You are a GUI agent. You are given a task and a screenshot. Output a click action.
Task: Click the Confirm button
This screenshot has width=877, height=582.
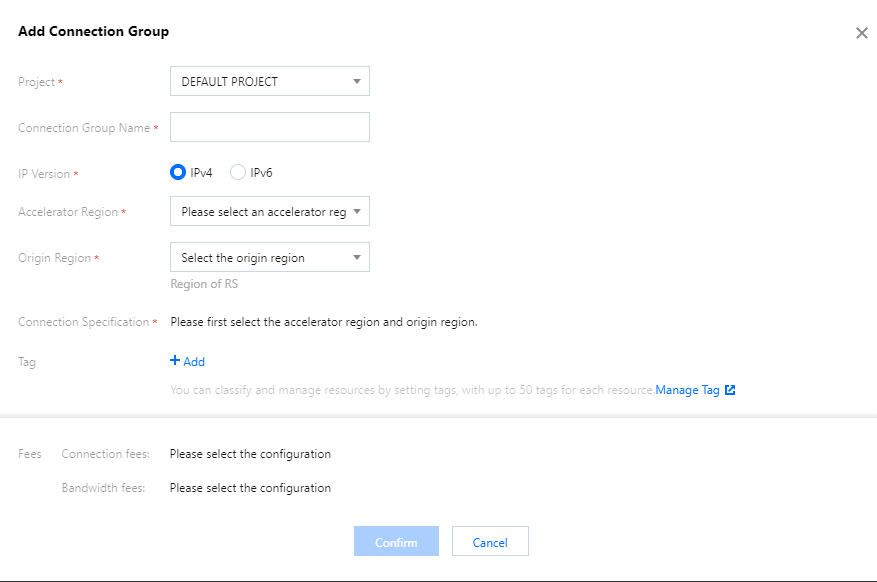coord(396,542)
